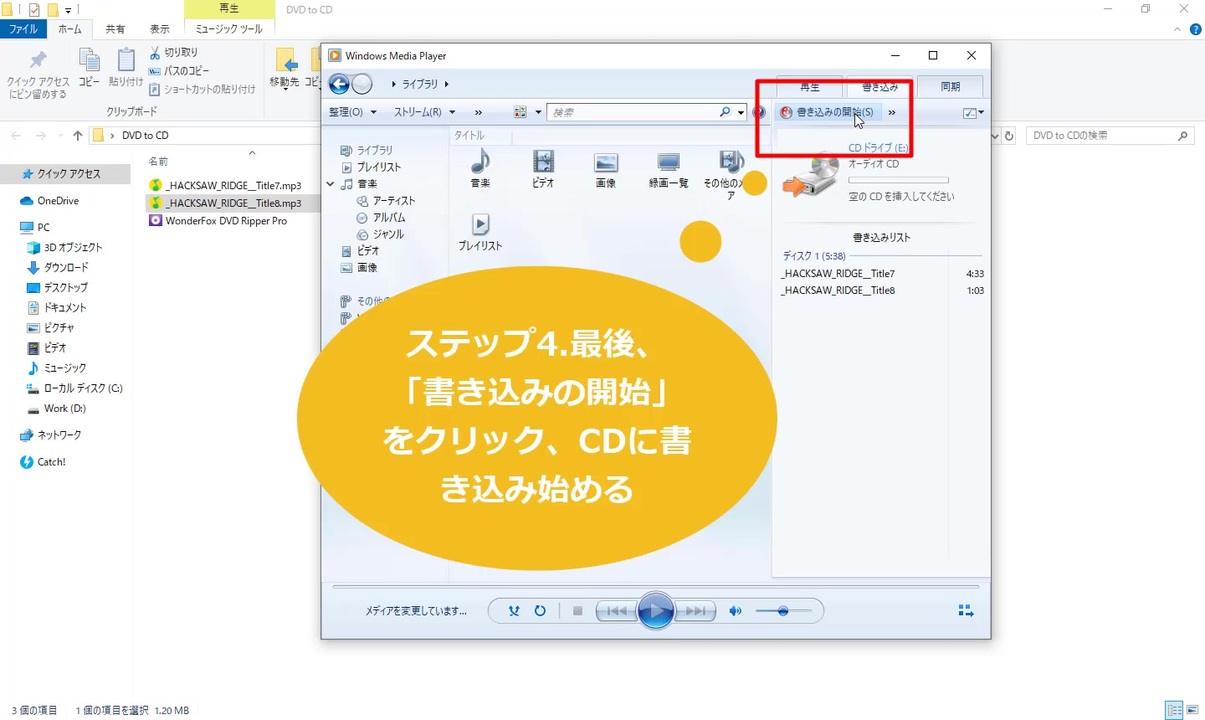The image size is (1205, 720).
Task: Collapse the 音楽 tree node
Action: pos(330,184)
